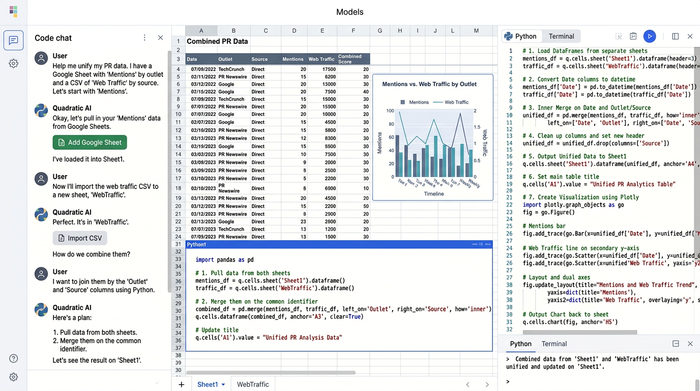
Task: Switch to Terminal tab in console panel
Action: point(554,344)
